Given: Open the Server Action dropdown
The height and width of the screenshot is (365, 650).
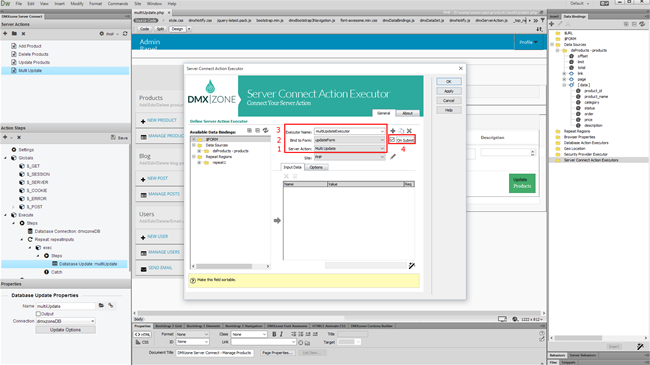Looking at the screenshot, I should point(349,148).
